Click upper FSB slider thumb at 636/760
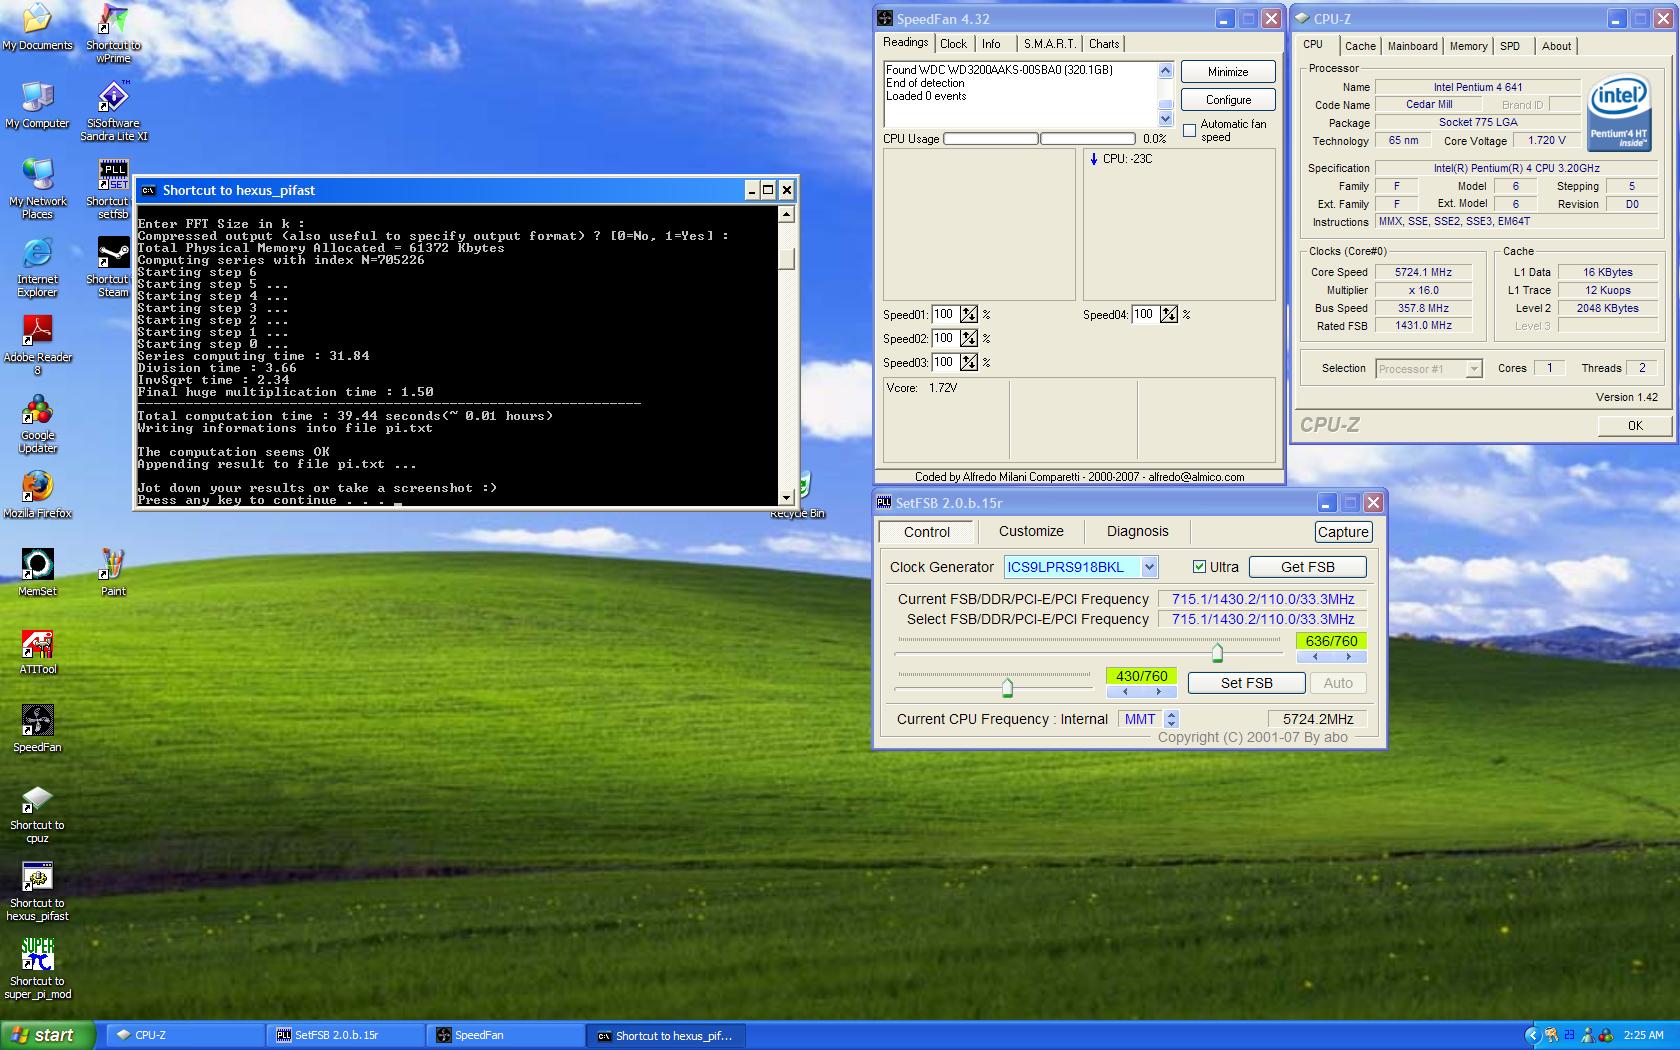This screenshot has width=1680, height=1050. (x=1217, y=653)
